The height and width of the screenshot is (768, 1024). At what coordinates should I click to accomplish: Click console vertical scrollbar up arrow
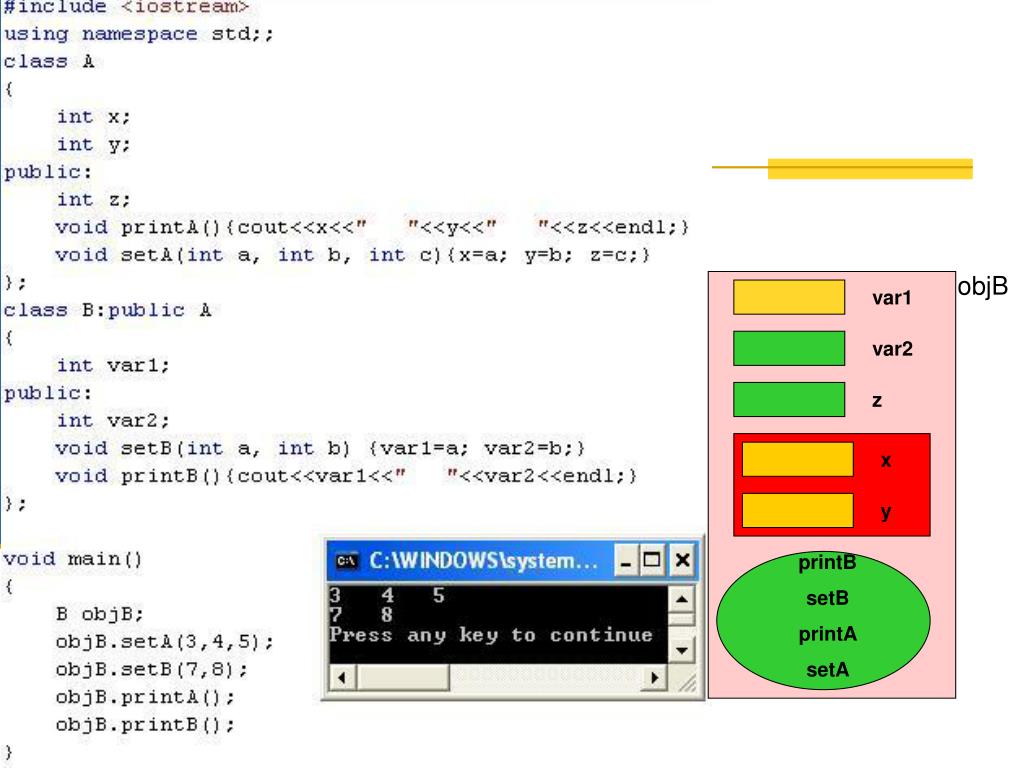[681, 599]
